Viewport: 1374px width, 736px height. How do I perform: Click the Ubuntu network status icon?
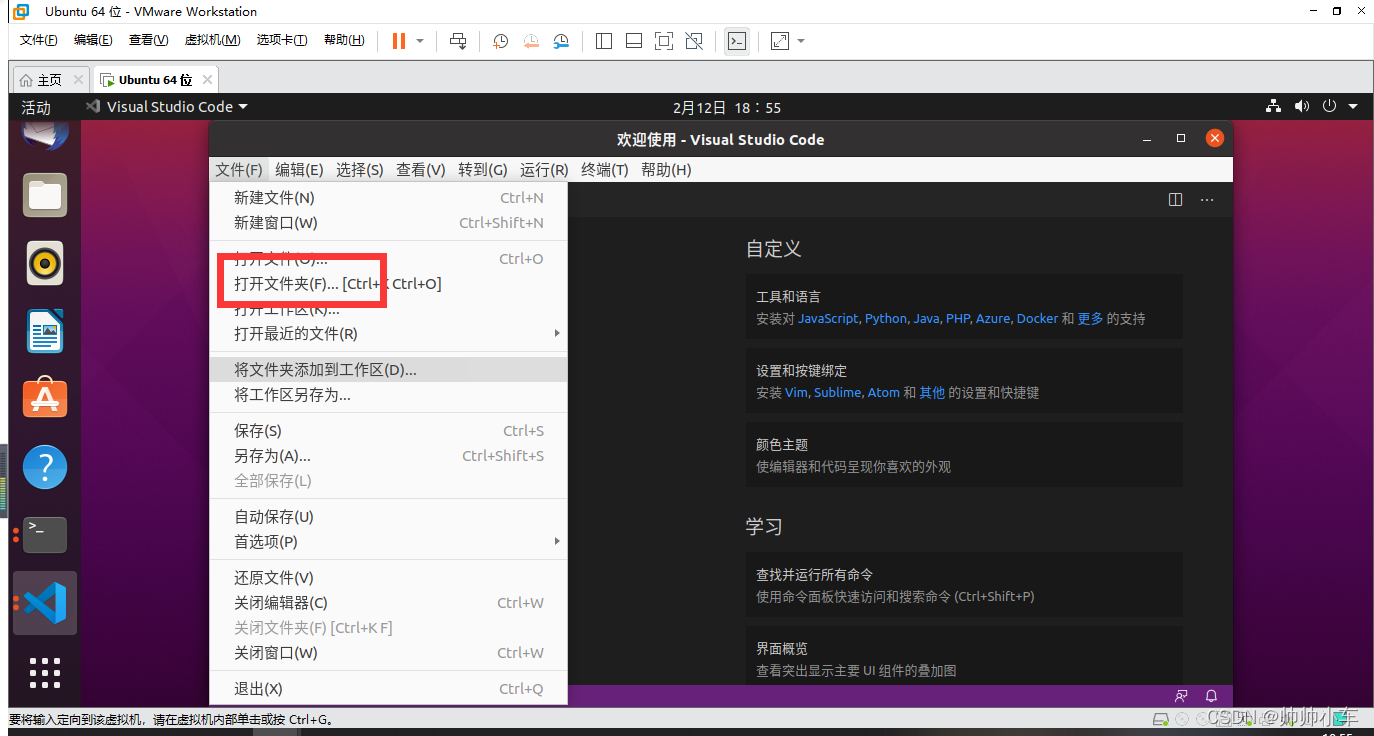pyautogui.click(x=1273, y=107)
